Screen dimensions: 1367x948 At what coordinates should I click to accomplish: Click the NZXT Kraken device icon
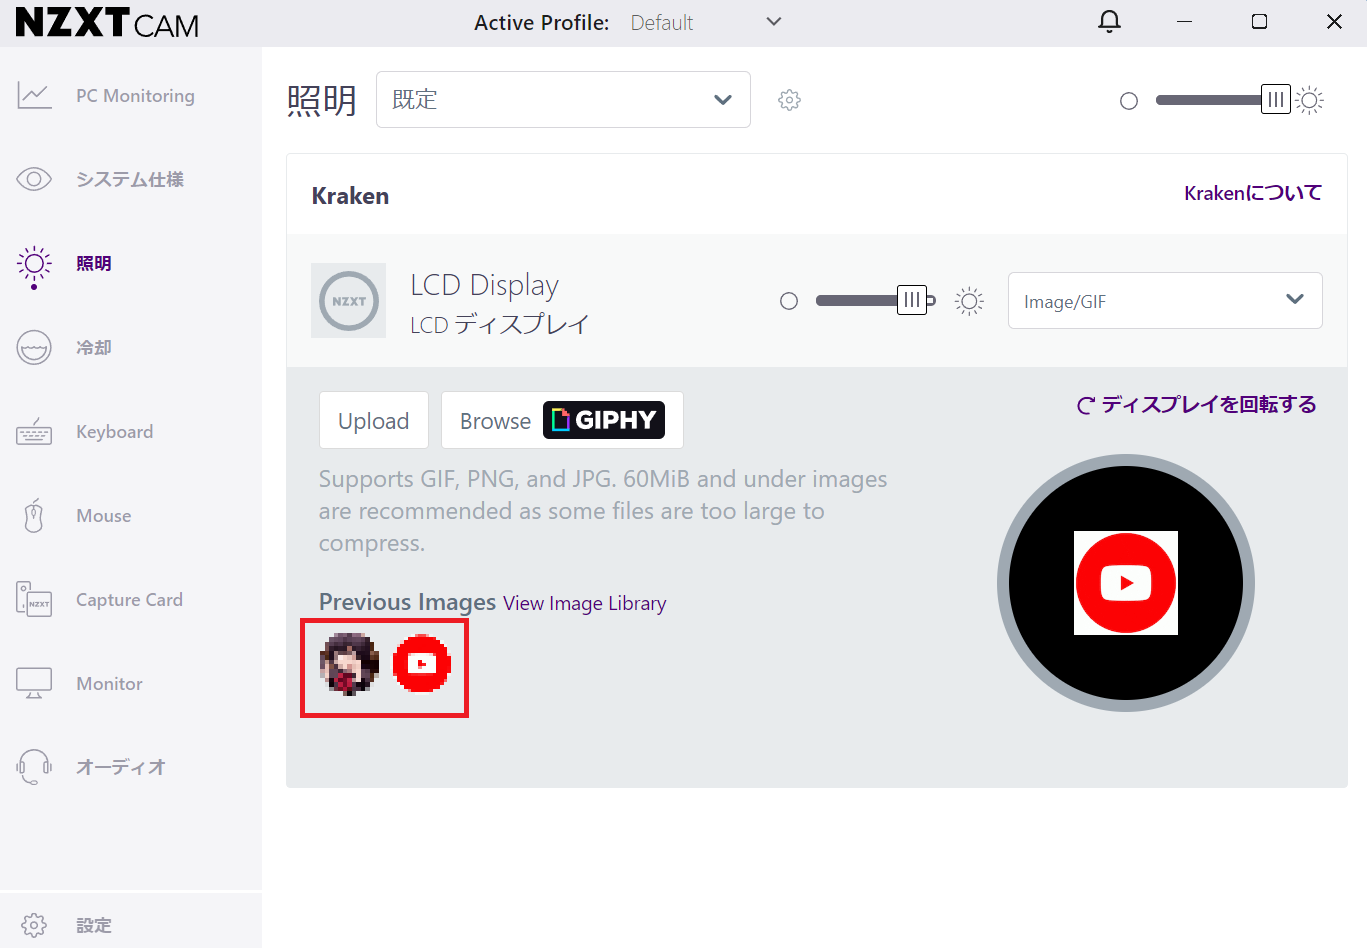pyautogui.click(x=348, y=301)
